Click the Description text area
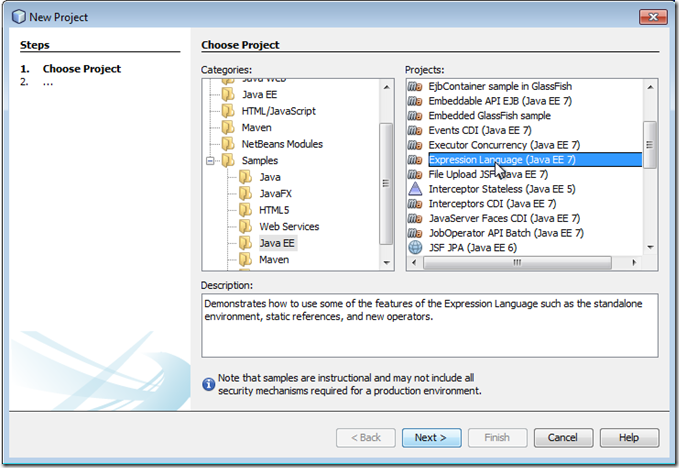Viewport: 679px width, 468px height. 430,326
